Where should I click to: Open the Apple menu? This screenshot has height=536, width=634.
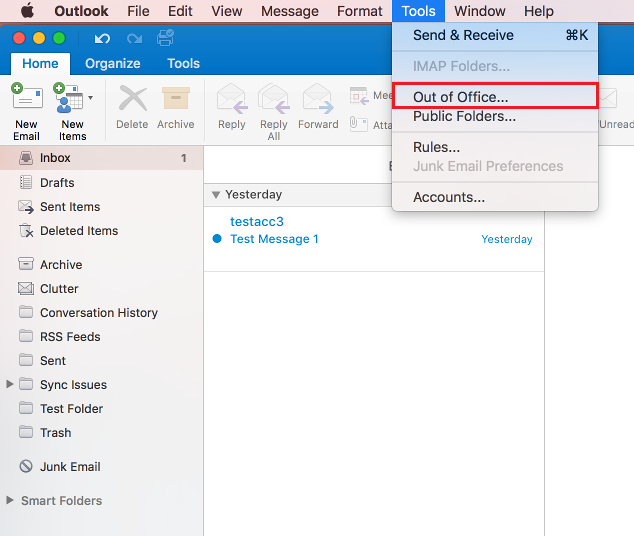(x=27, y=11)
